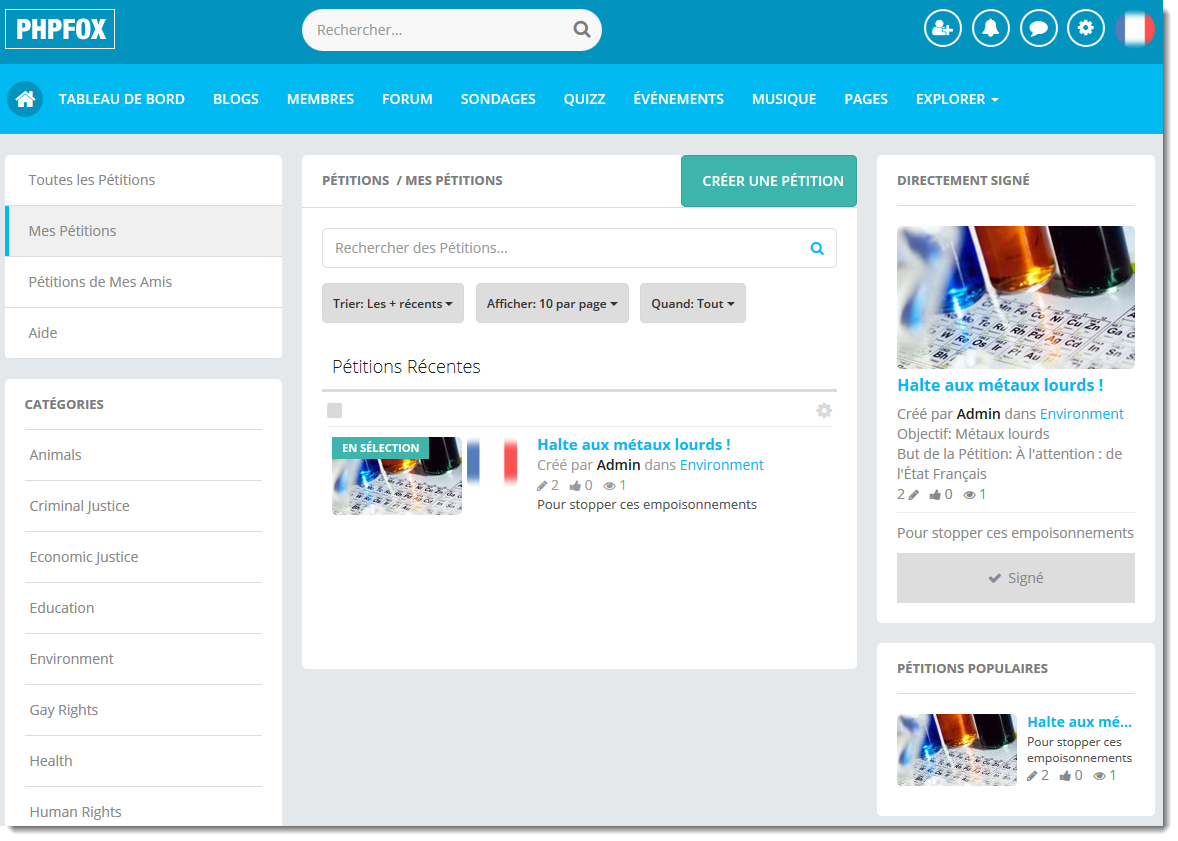Click the PHPFOX logo
The height and width of the screenshot is (841, 1178).
(60, 29)
